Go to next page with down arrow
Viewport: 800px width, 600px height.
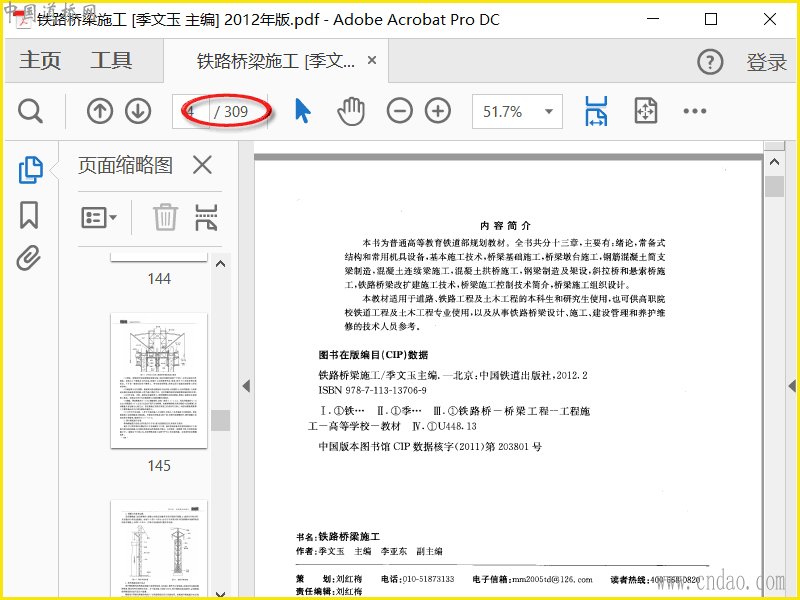138,111
